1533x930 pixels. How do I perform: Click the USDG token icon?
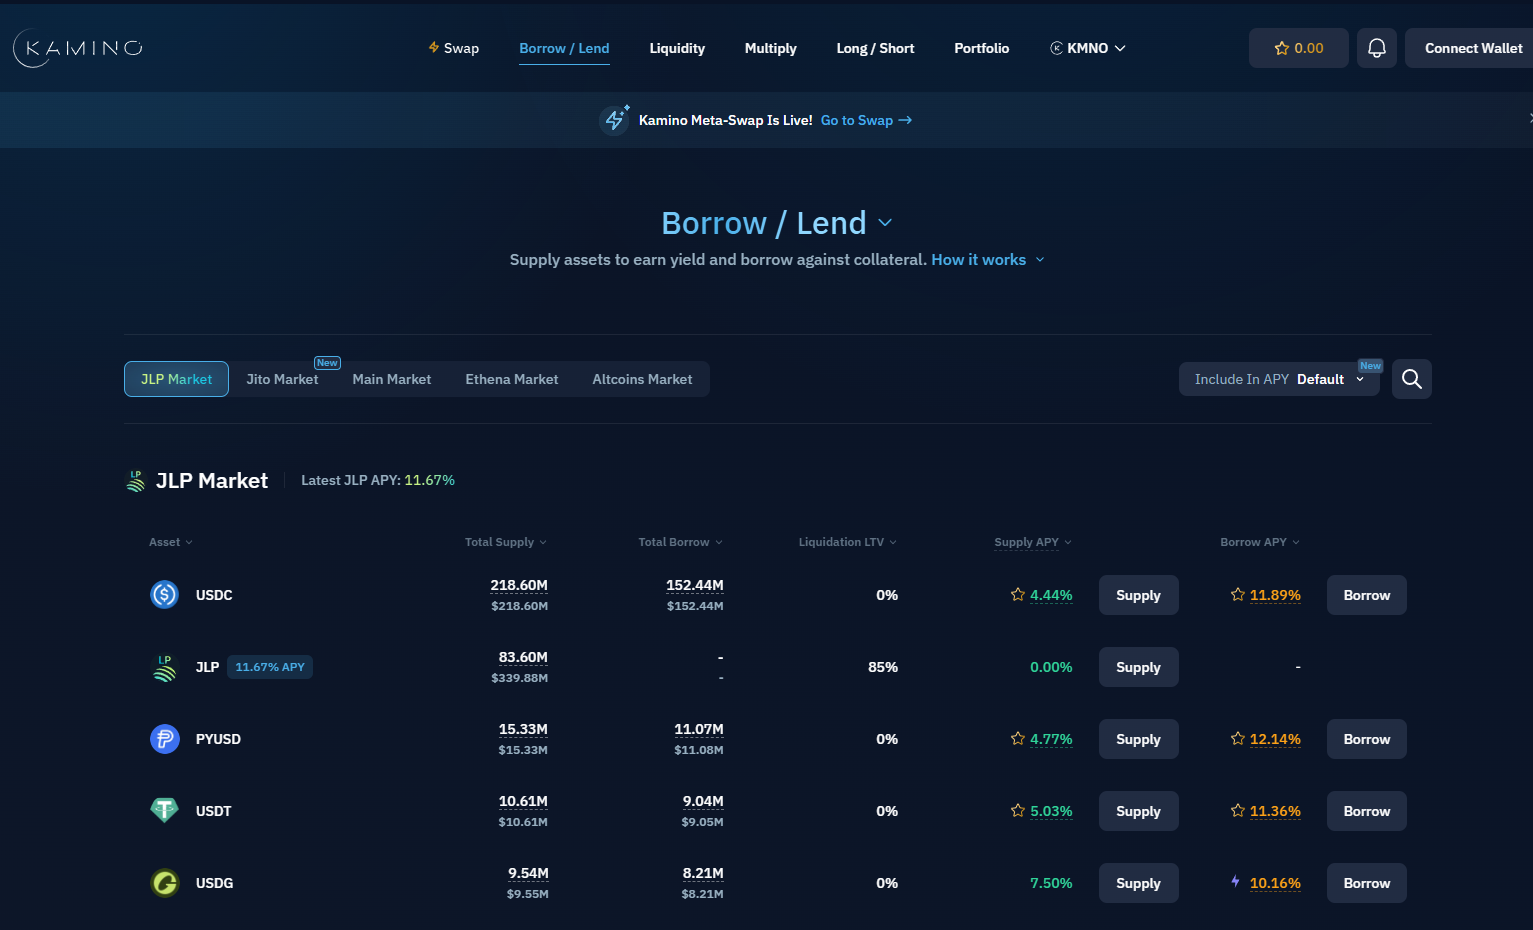tap(164, 883)
